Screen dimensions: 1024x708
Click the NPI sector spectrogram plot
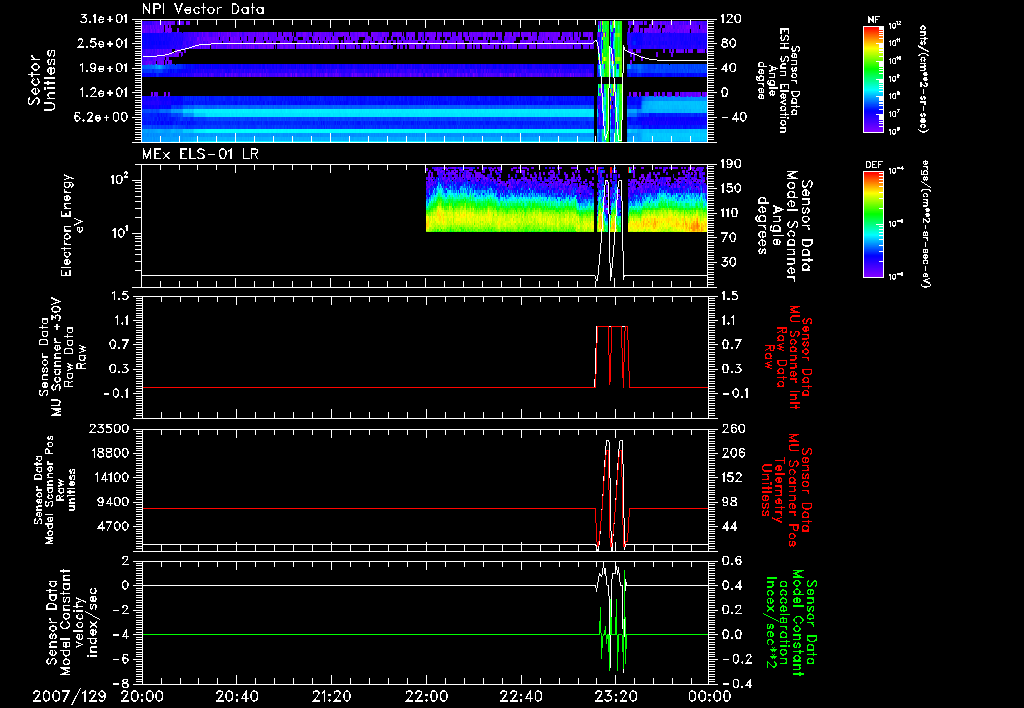click(x=424, y=81)
